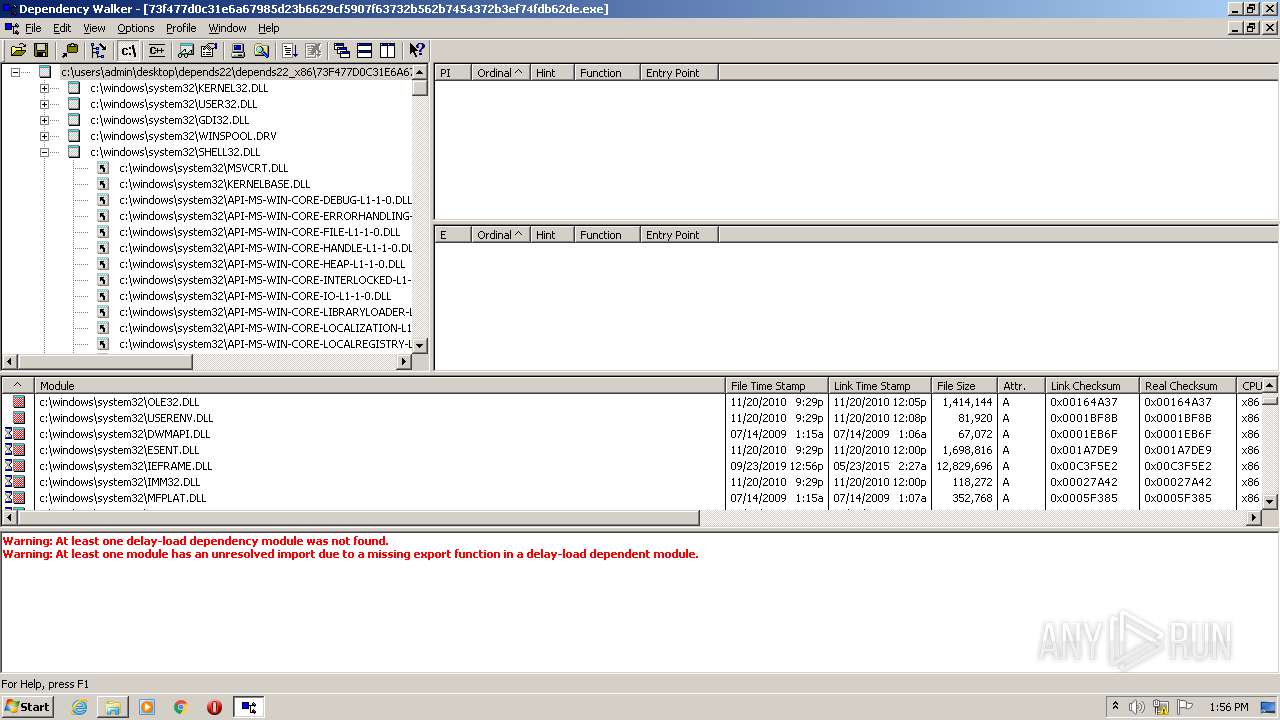Viewport: 1280px width, 720px height.
Task: Click the Copy toolbar icon
Action: (70, 50)
